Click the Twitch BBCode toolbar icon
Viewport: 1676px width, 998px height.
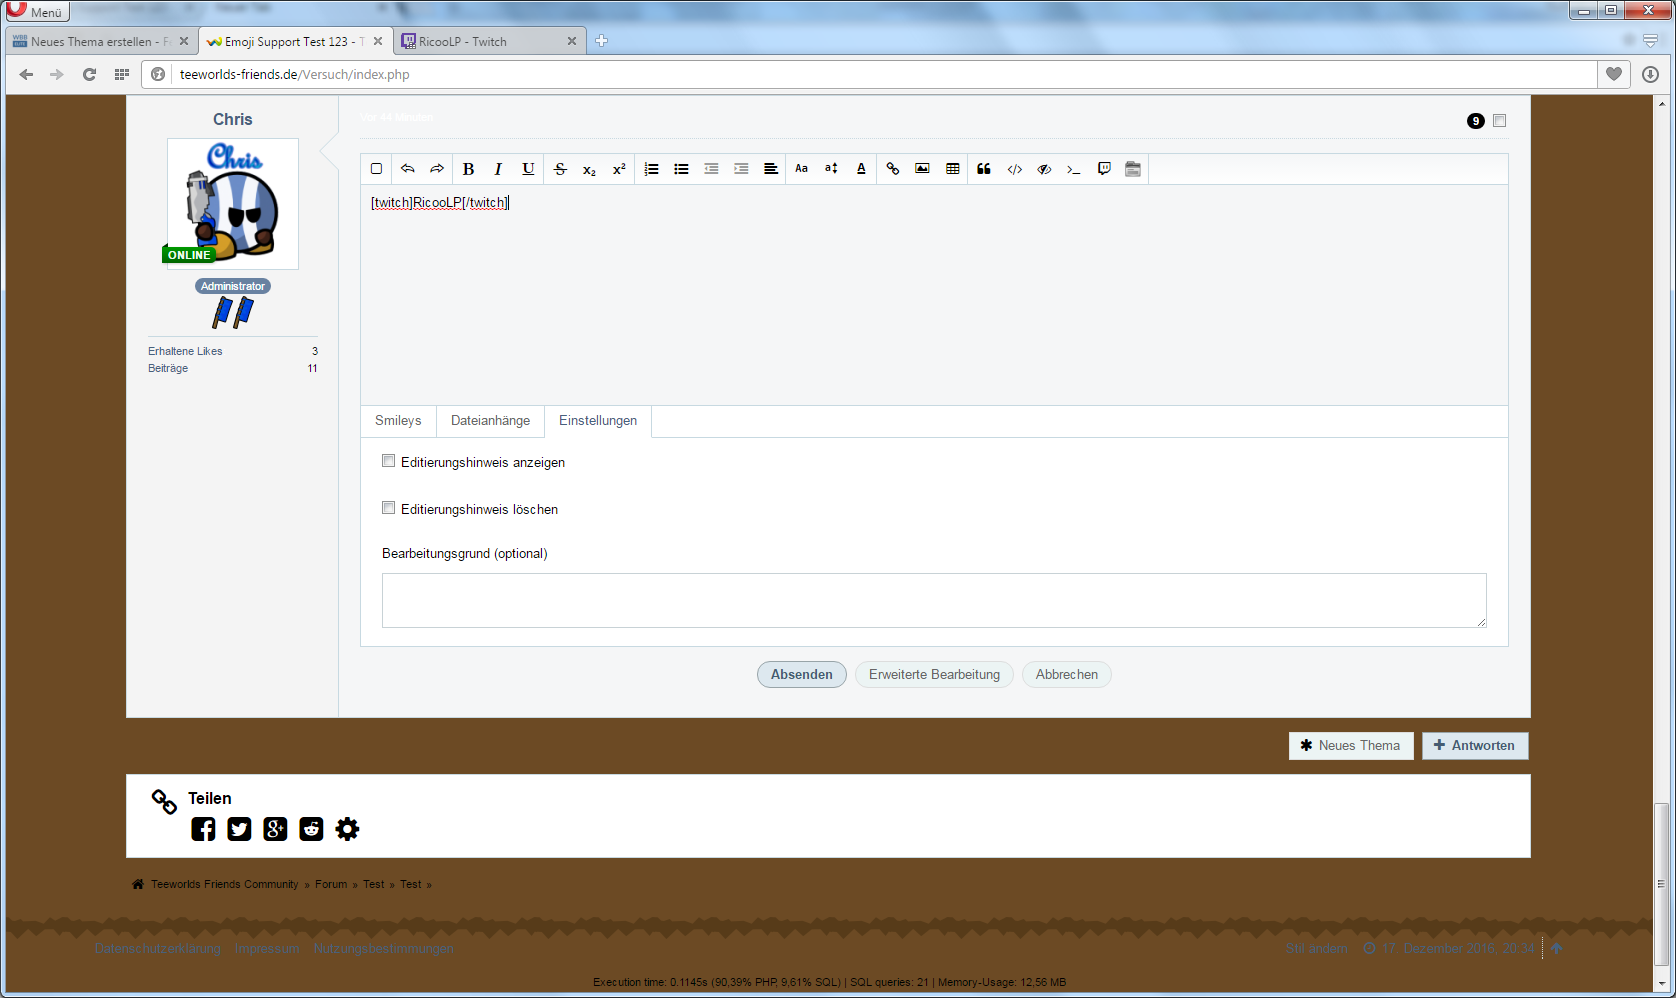[1104, 169]
